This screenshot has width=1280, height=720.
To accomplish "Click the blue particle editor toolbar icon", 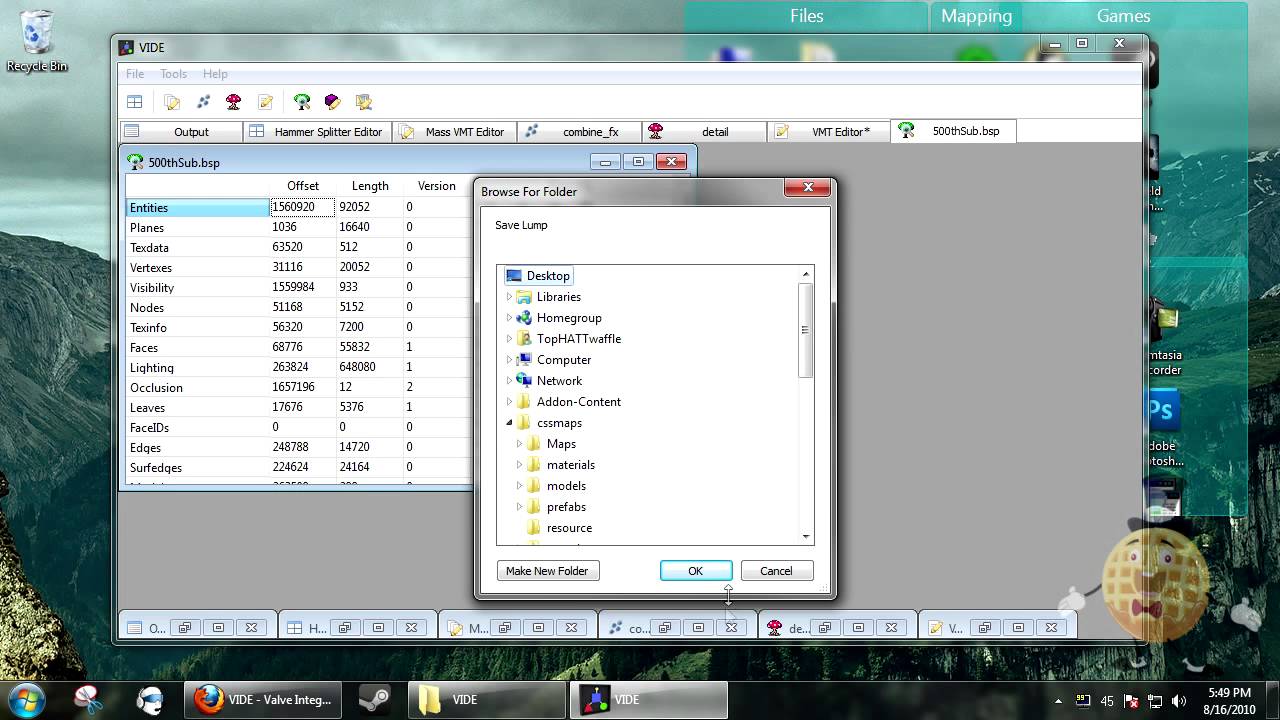I will [203, 102].
